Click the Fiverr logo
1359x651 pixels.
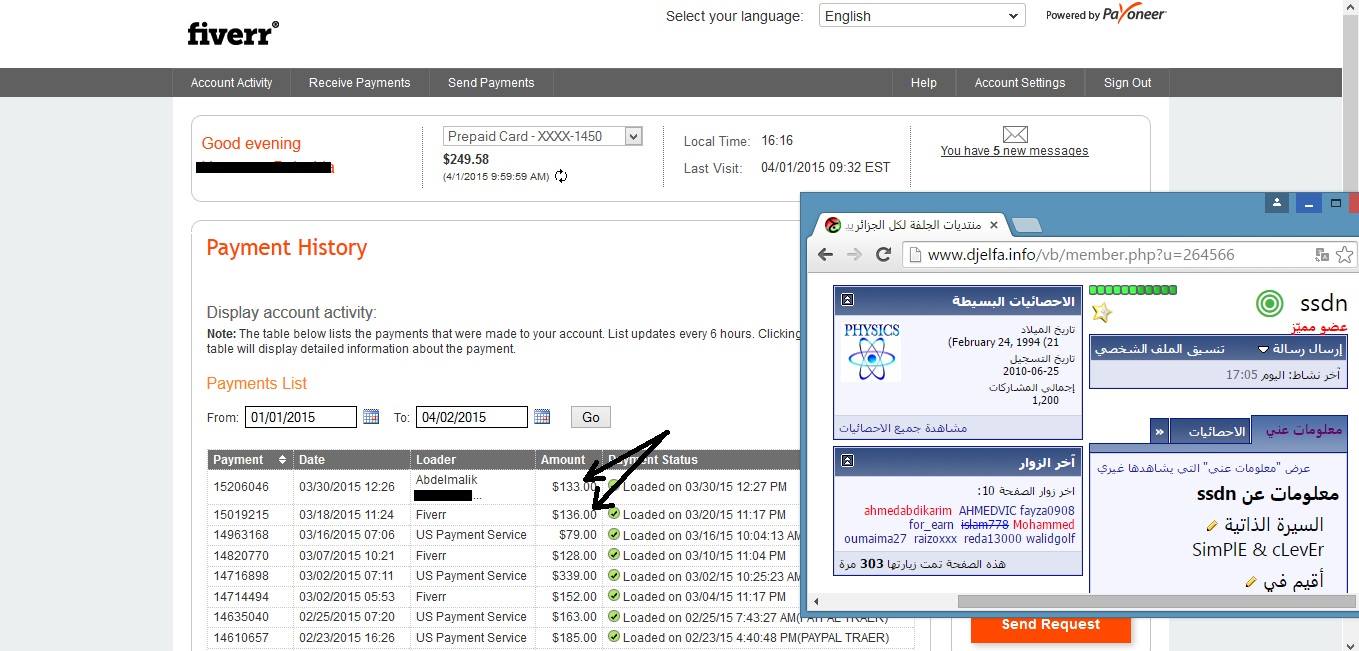(x=233, y=33)
